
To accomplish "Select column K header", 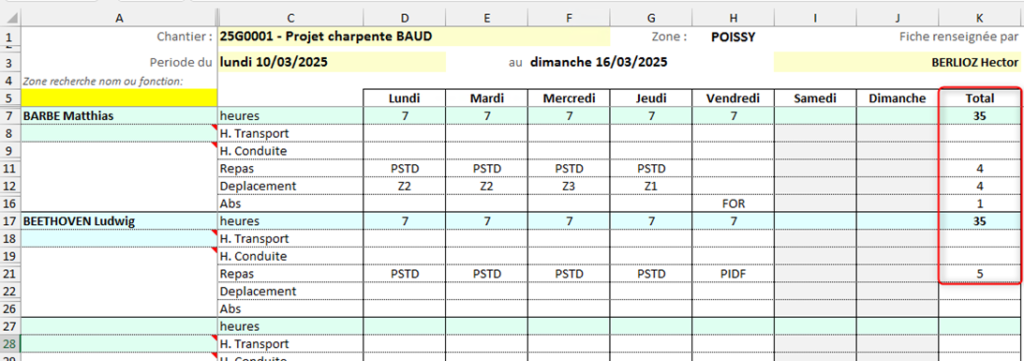I will 981,18.
